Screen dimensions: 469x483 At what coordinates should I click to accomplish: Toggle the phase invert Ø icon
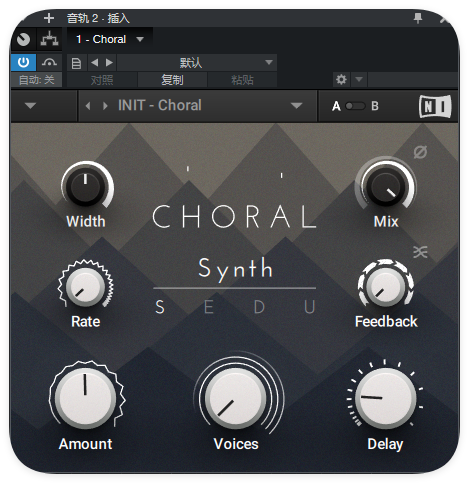(x=420, y=152)
